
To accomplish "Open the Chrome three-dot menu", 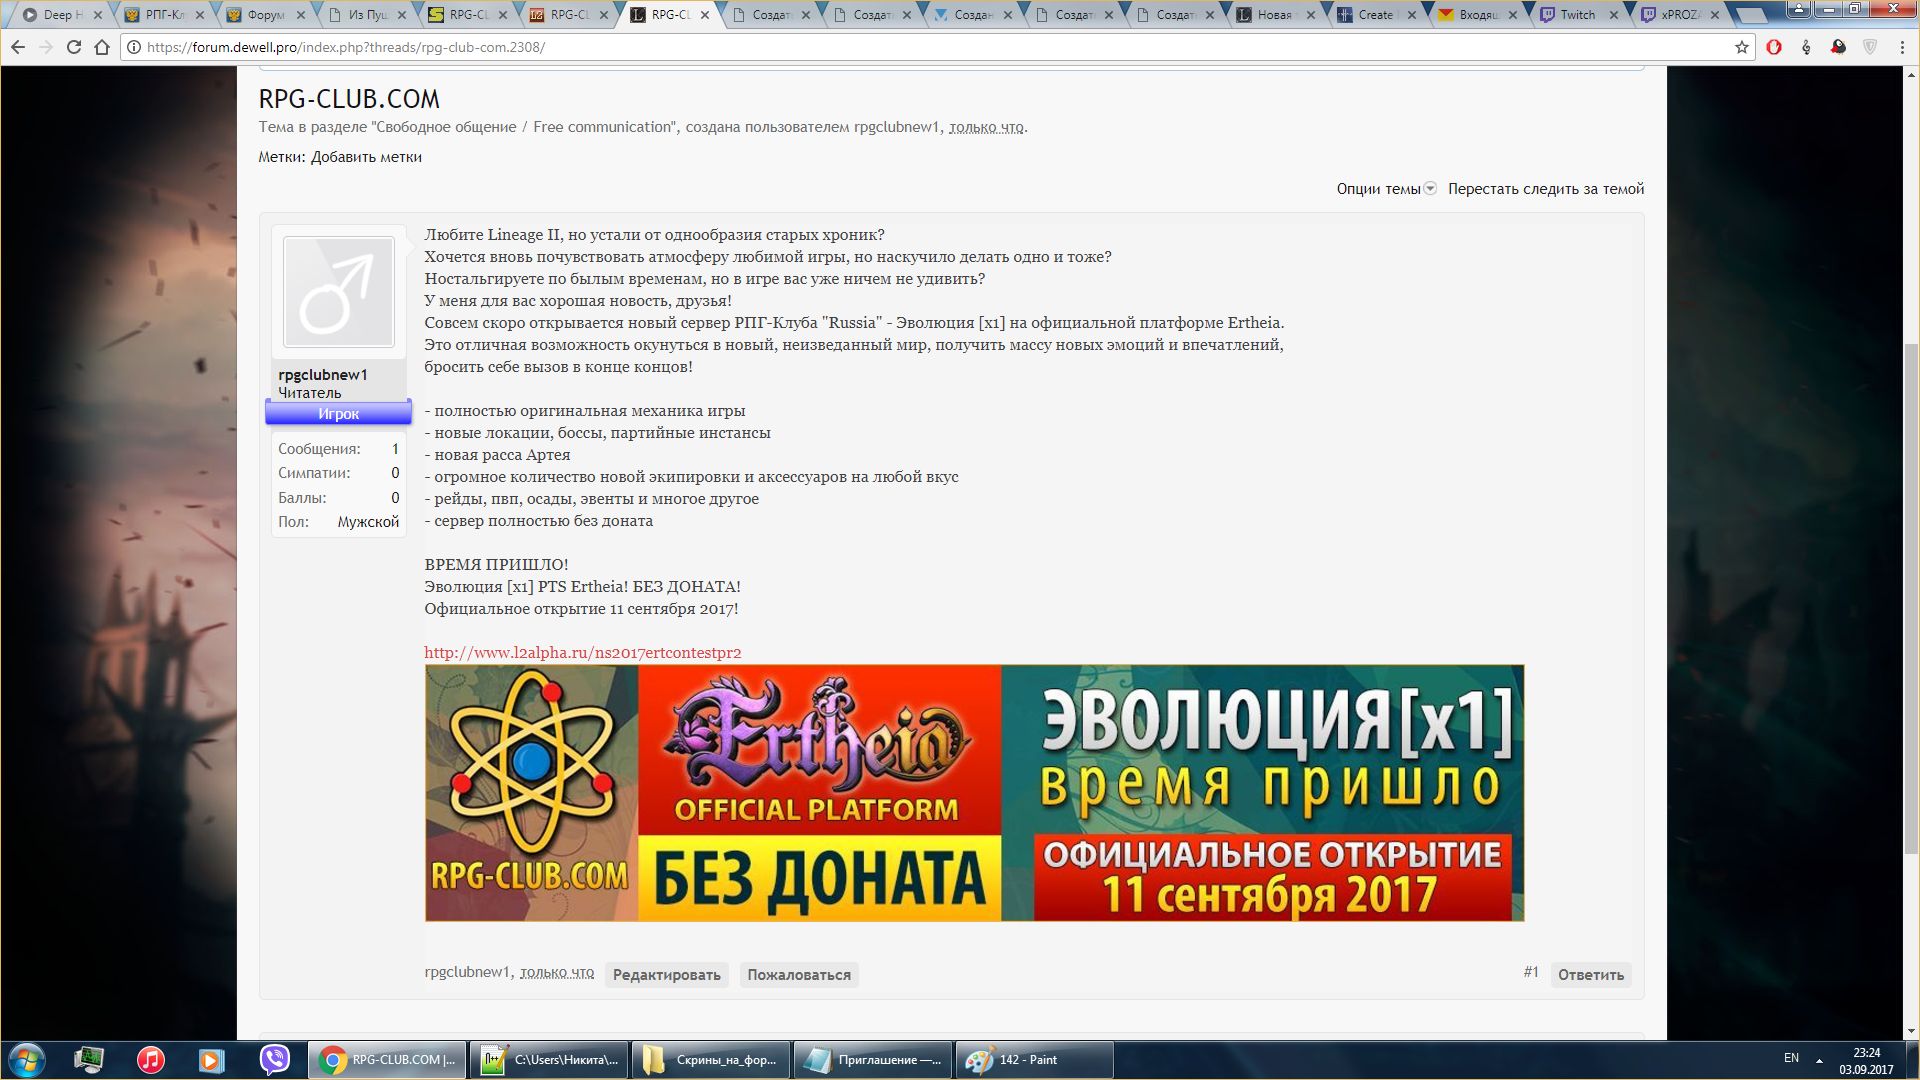I will point(1903,47).
